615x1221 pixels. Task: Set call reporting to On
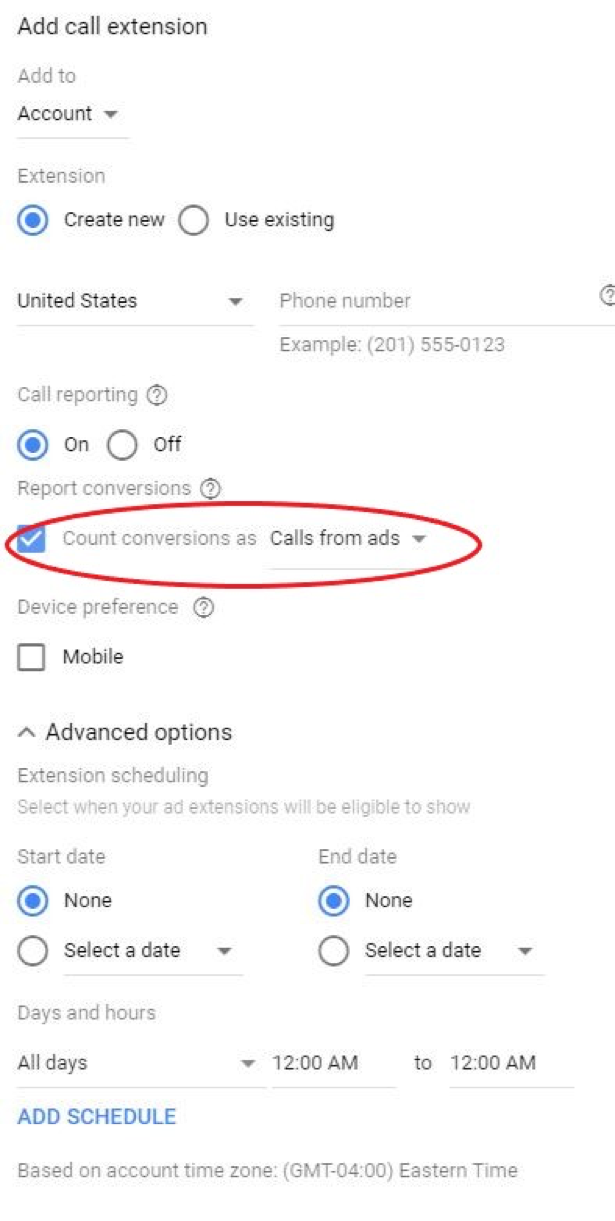click(33, 445)
